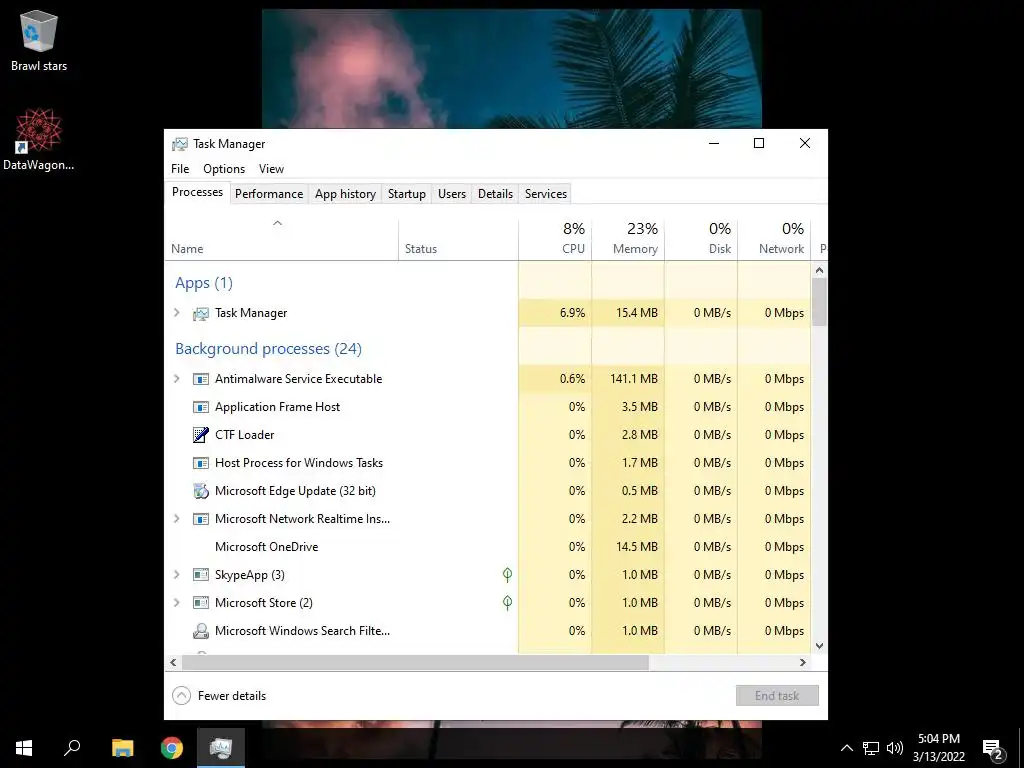Viewport: 1024px width, 768px height.
Task: Click the 14.5 MB memory value
Action: pyautogui.click(x=637, y=547)
